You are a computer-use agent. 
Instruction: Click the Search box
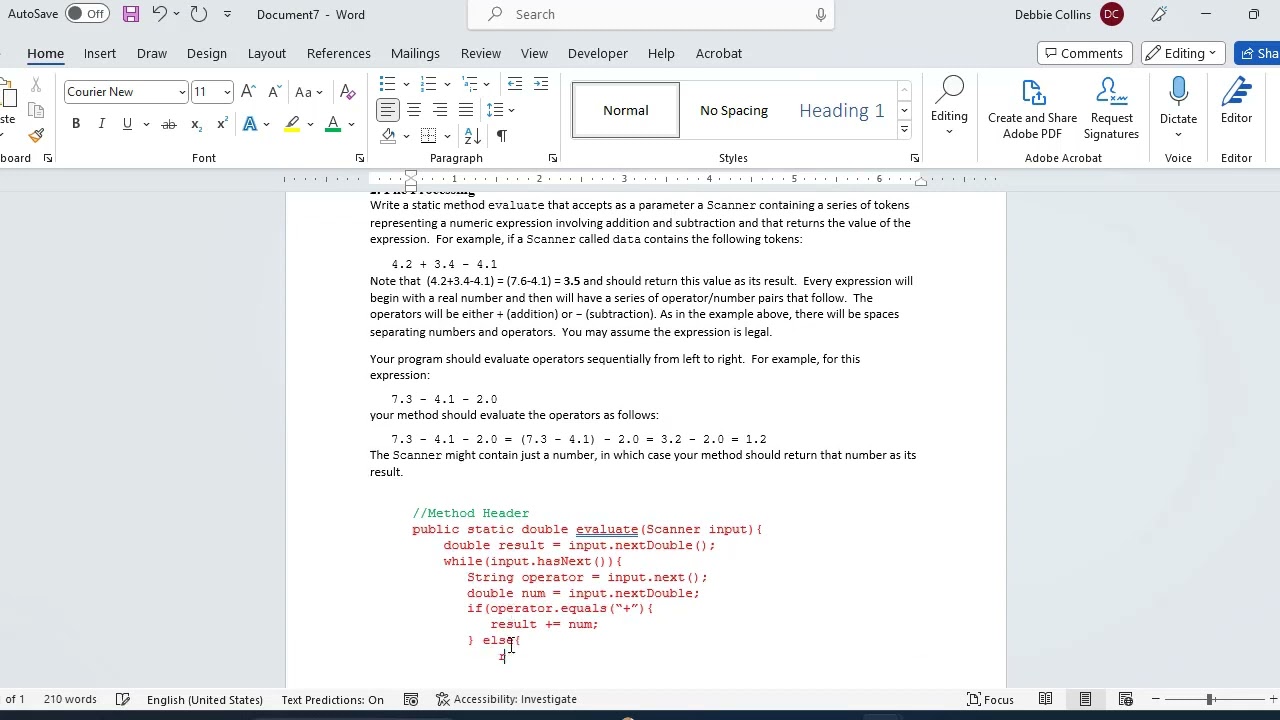click(651, 14)
